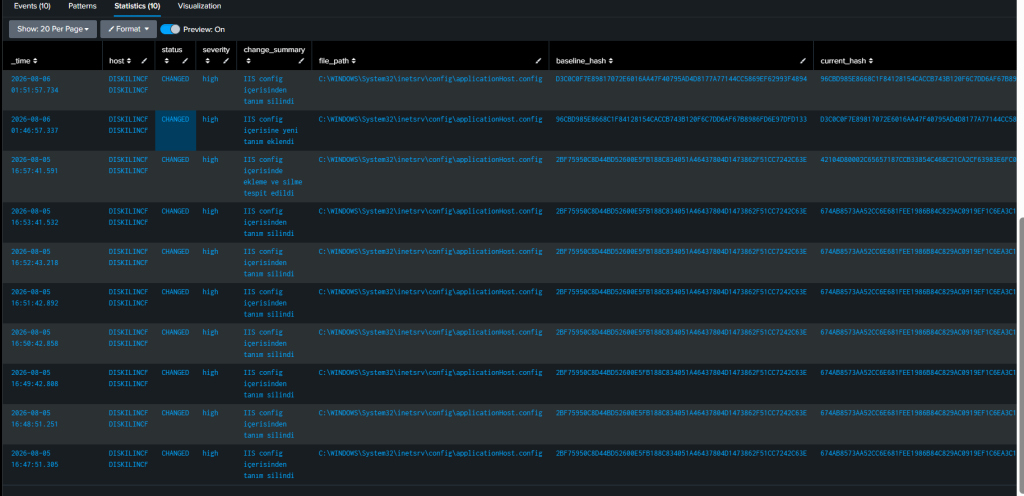Click baseline hash starting D3C0C0F7E89817072E
Image resolution: width=1024 pixels, height=496 pixels.
click(x=681, y=79)
